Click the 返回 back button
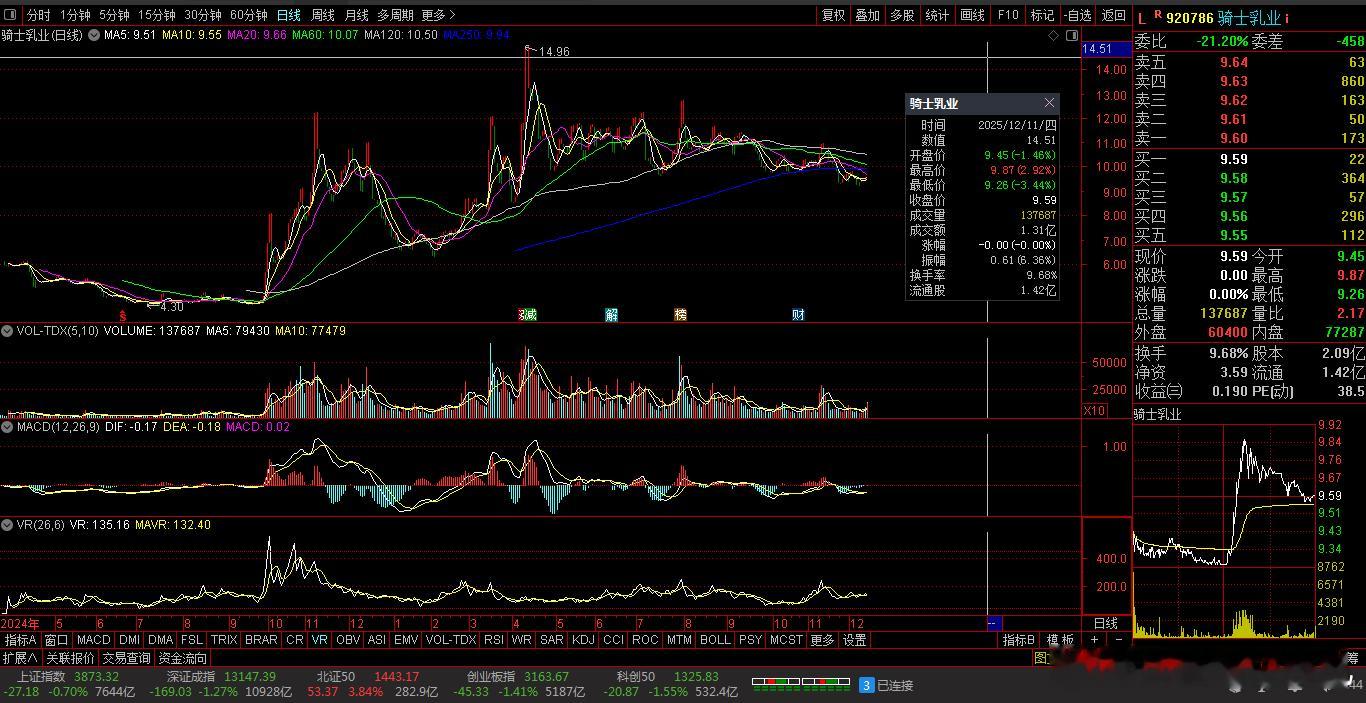This screenshot has width=1366, height=703. tap(1113, 15)
